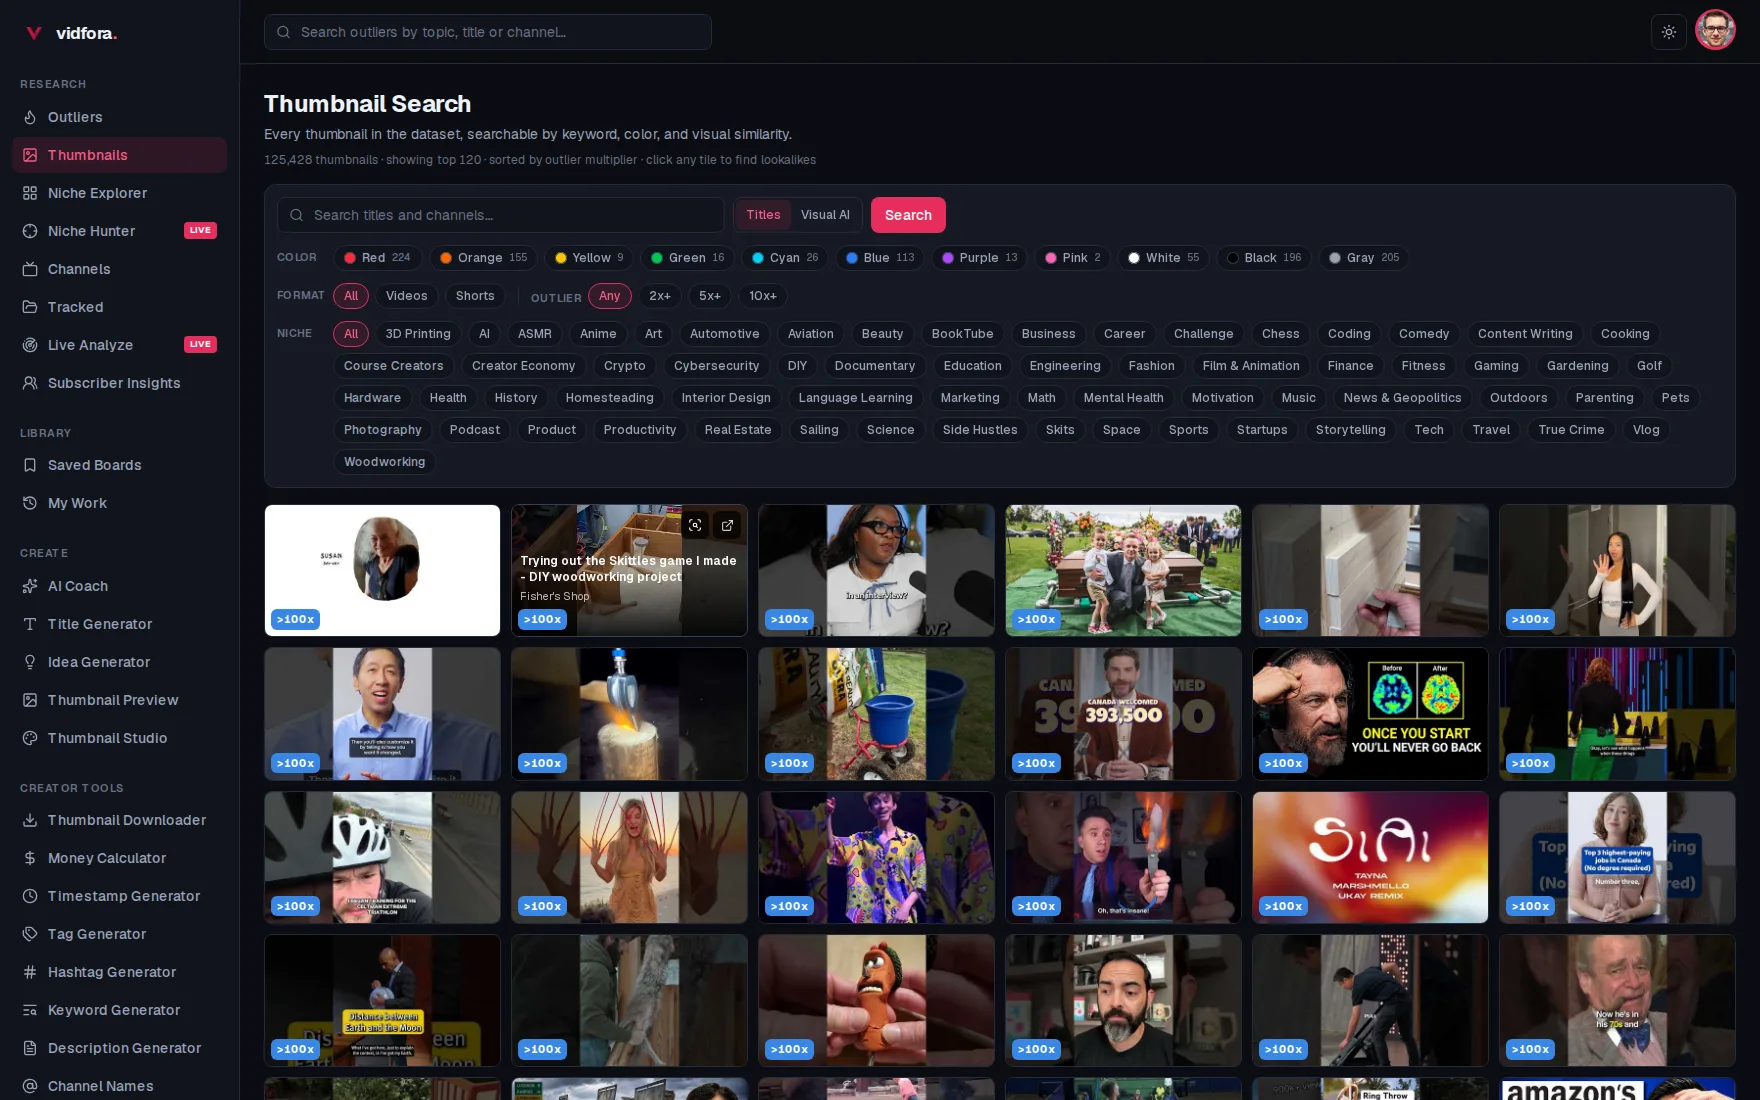This screenshot has height=1100, width=1760.
Task: Select outlier filter 10x+
Action: 763,296
